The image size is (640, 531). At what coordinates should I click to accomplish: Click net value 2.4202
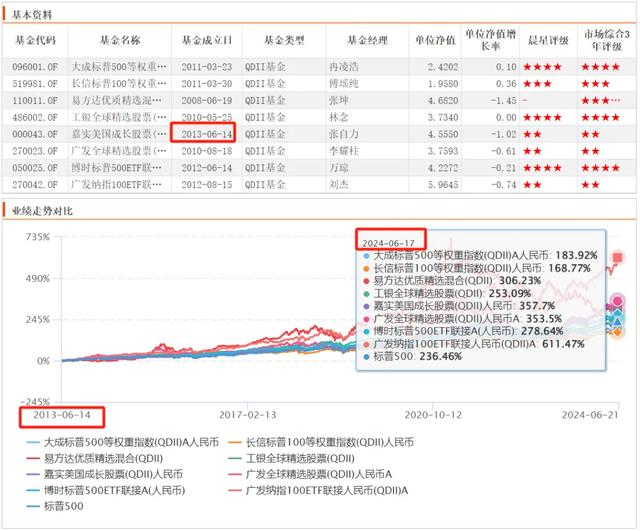443,67
